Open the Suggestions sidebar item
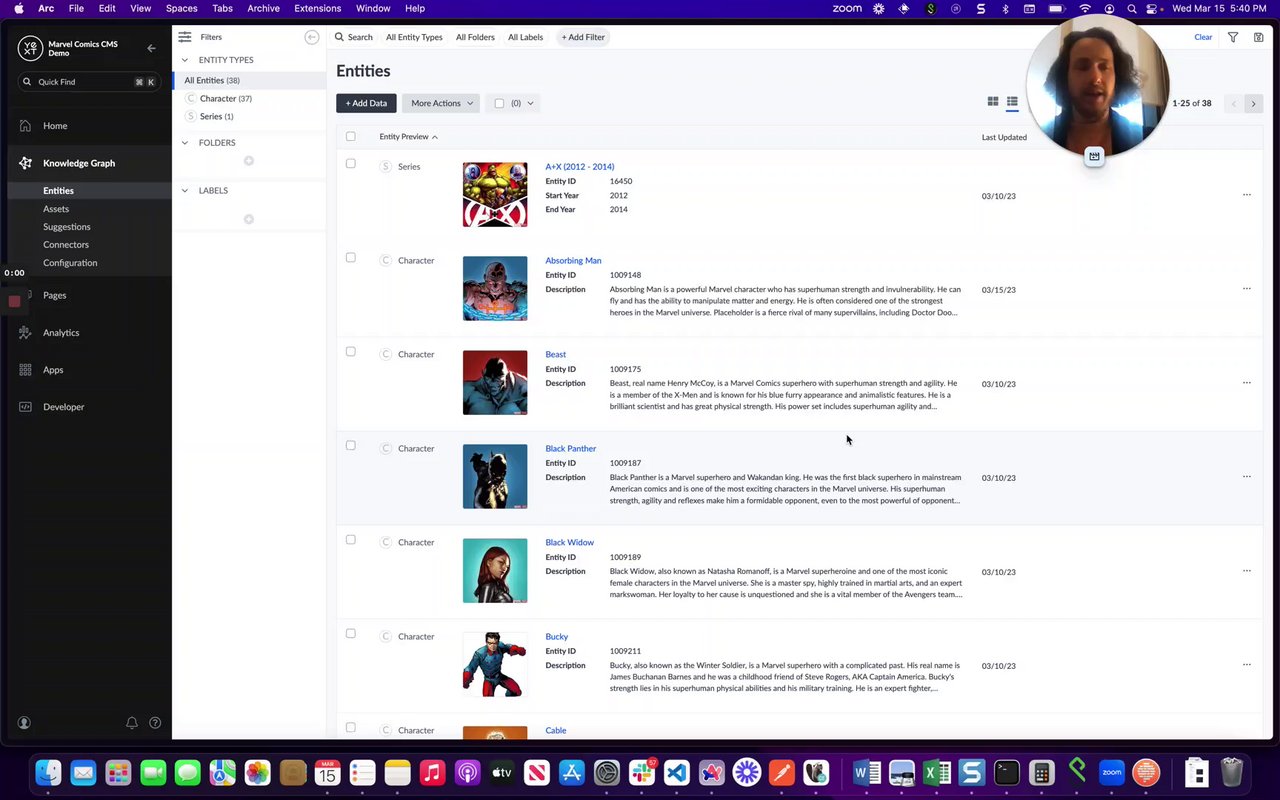This screenshot has width=1280, height=800. point(67,226)
